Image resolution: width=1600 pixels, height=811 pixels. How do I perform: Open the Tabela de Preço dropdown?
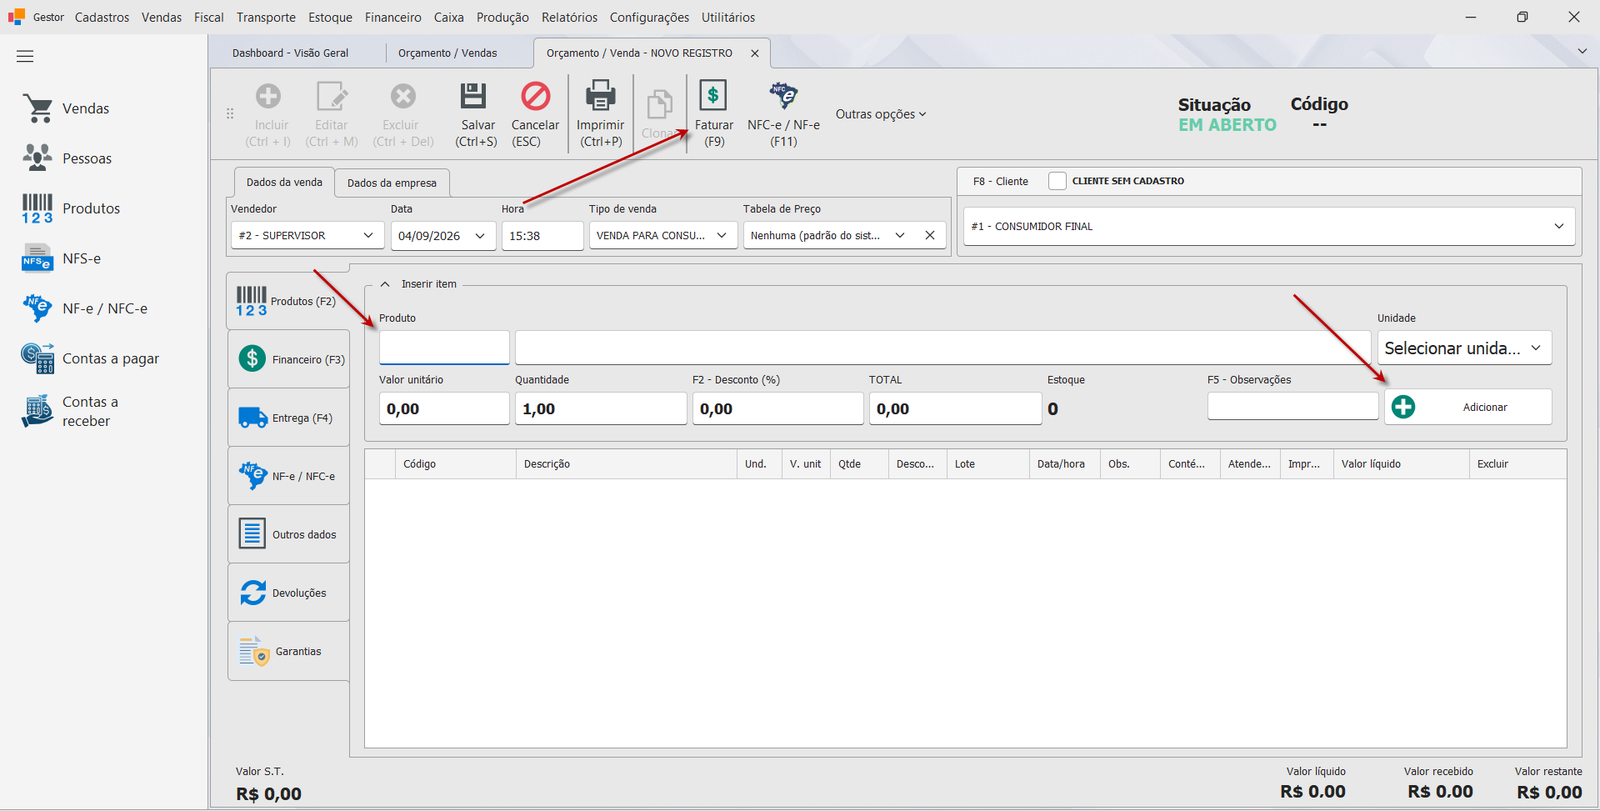899,236
